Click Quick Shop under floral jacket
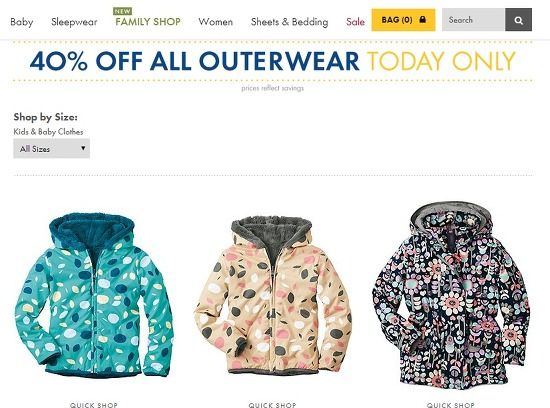The image size is (550, 408). [x=450, y=405]
